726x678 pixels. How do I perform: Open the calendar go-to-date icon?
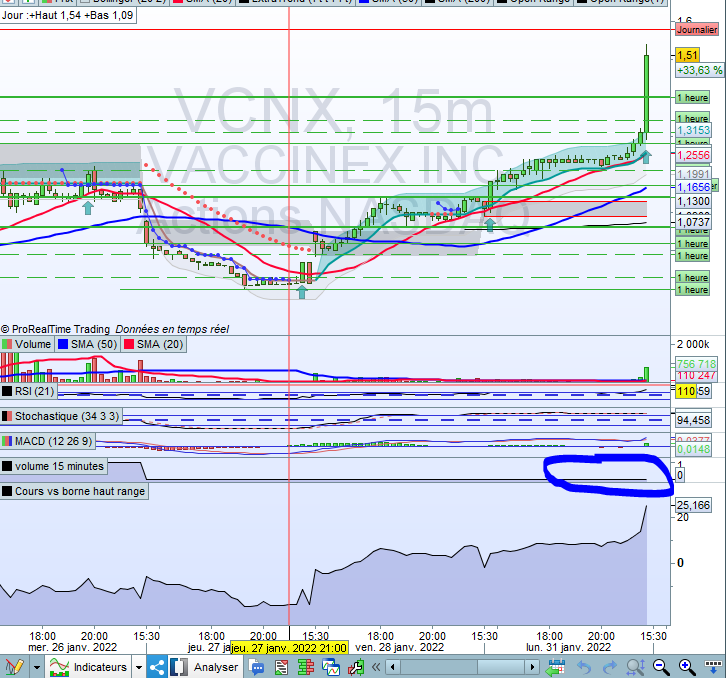coord(555,667)
